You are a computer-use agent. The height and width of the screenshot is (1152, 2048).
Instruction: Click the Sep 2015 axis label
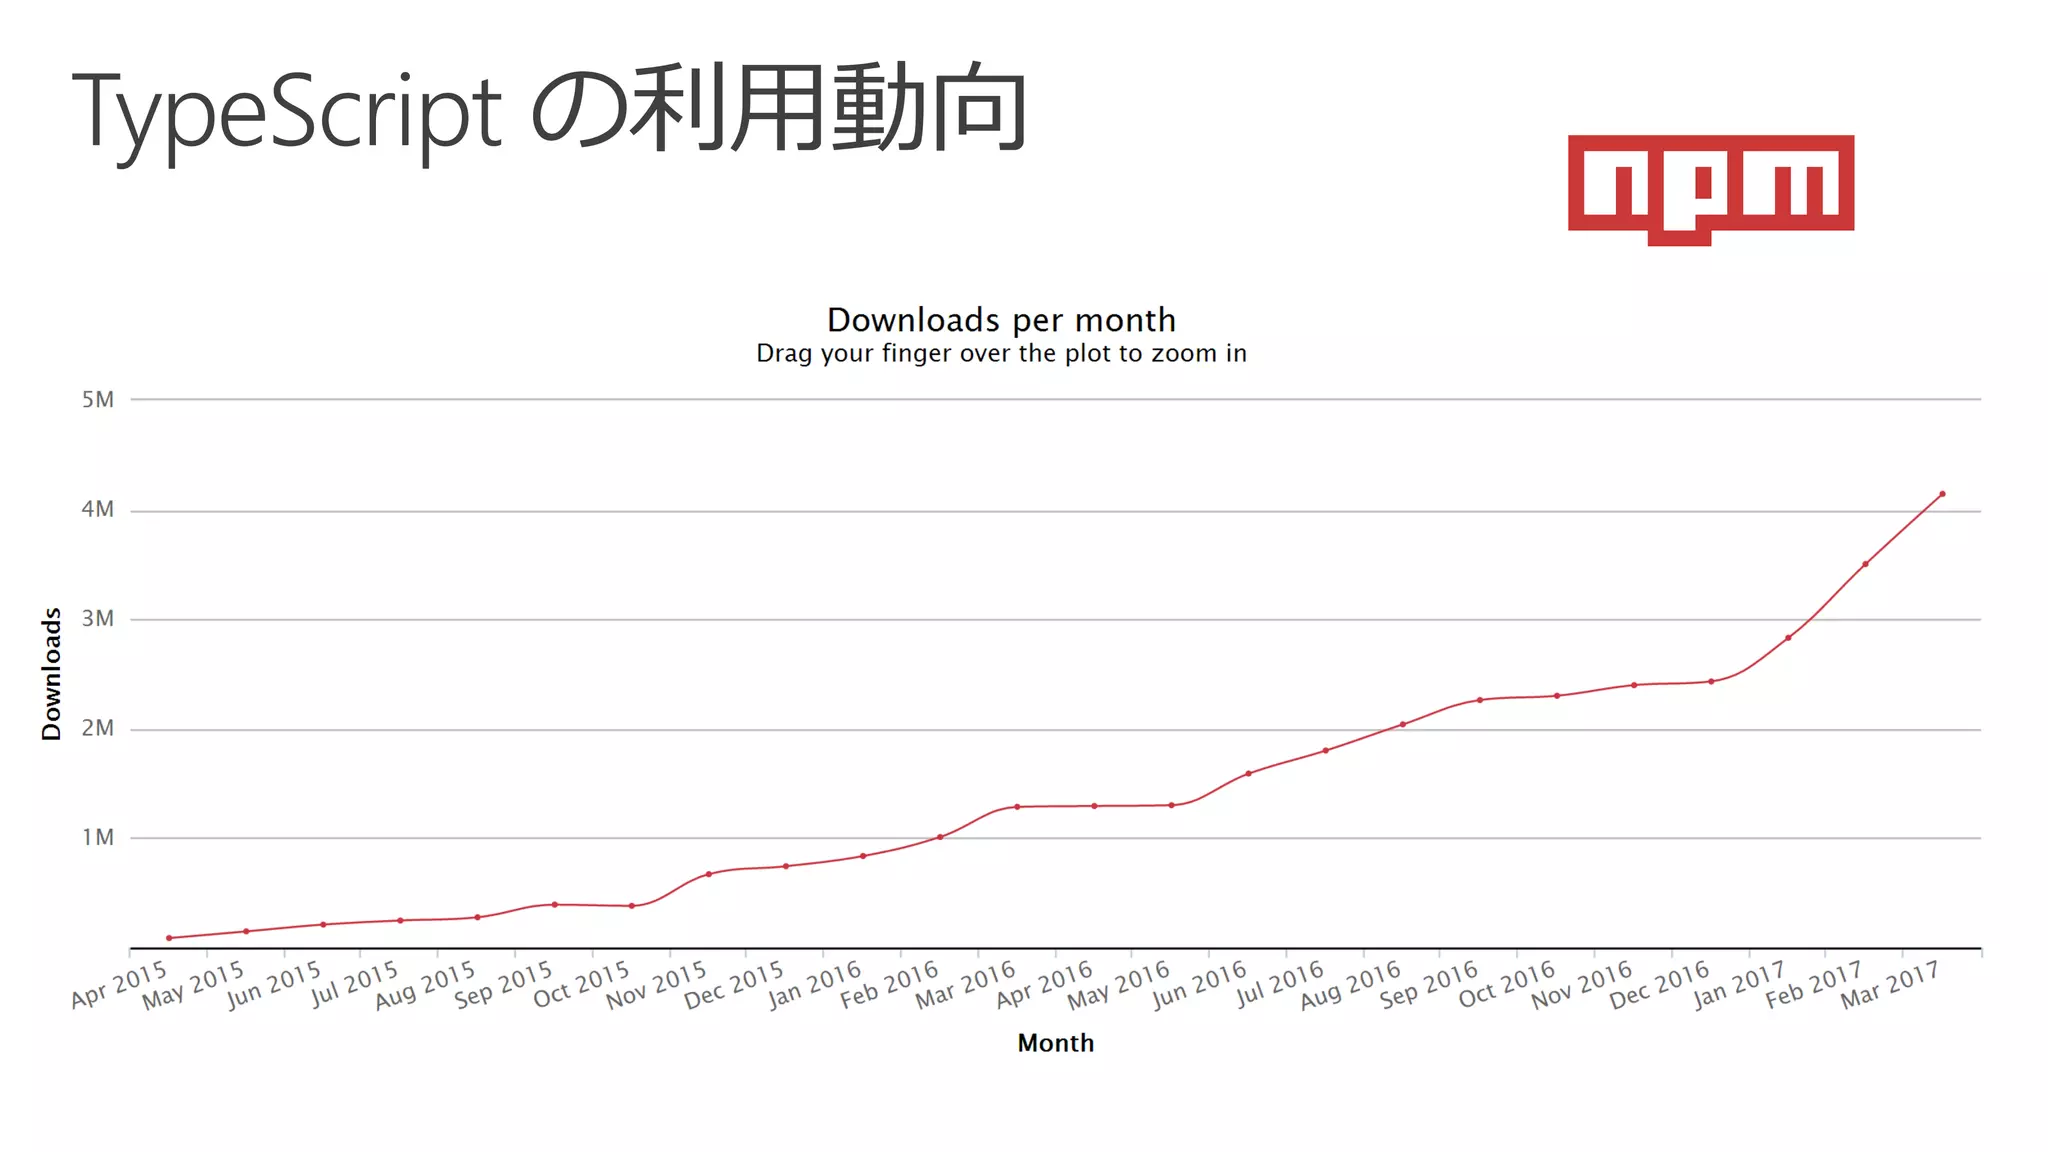click(503, 985)
